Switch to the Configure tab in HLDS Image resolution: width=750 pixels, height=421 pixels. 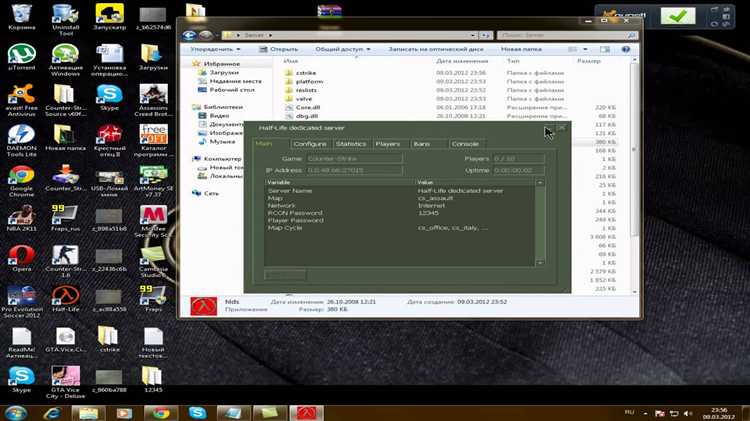pos(310,144)
